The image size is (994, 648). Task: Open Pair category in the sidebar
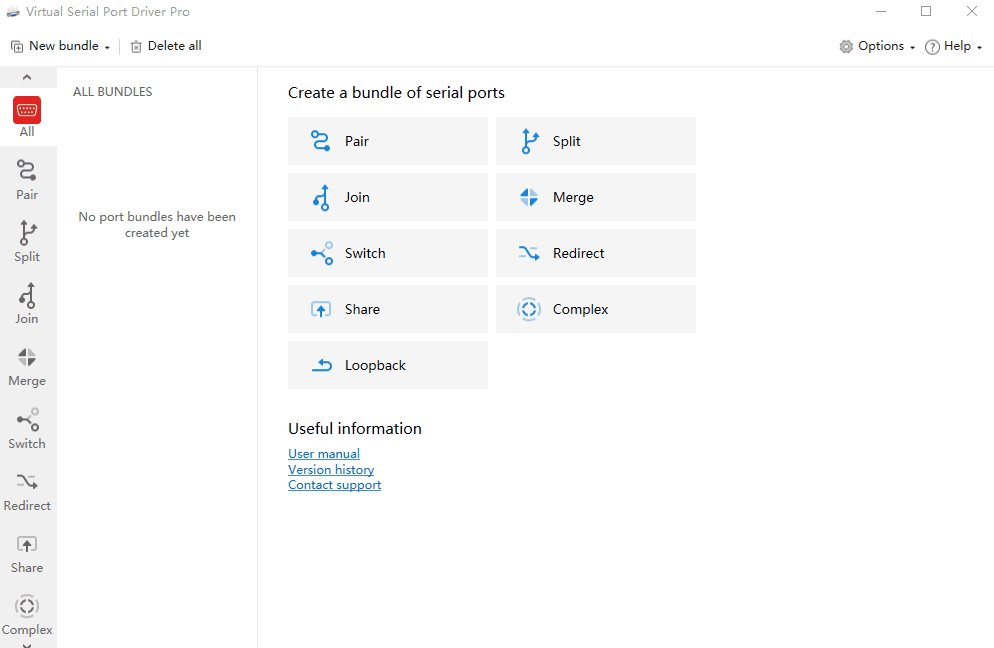27,179
